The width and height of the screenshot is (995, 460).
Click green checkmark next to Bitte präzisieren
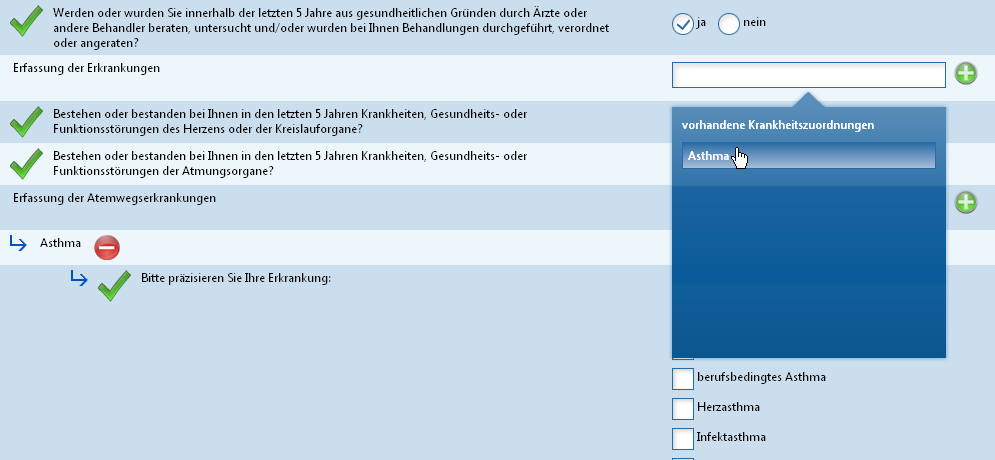pos(115,286)
